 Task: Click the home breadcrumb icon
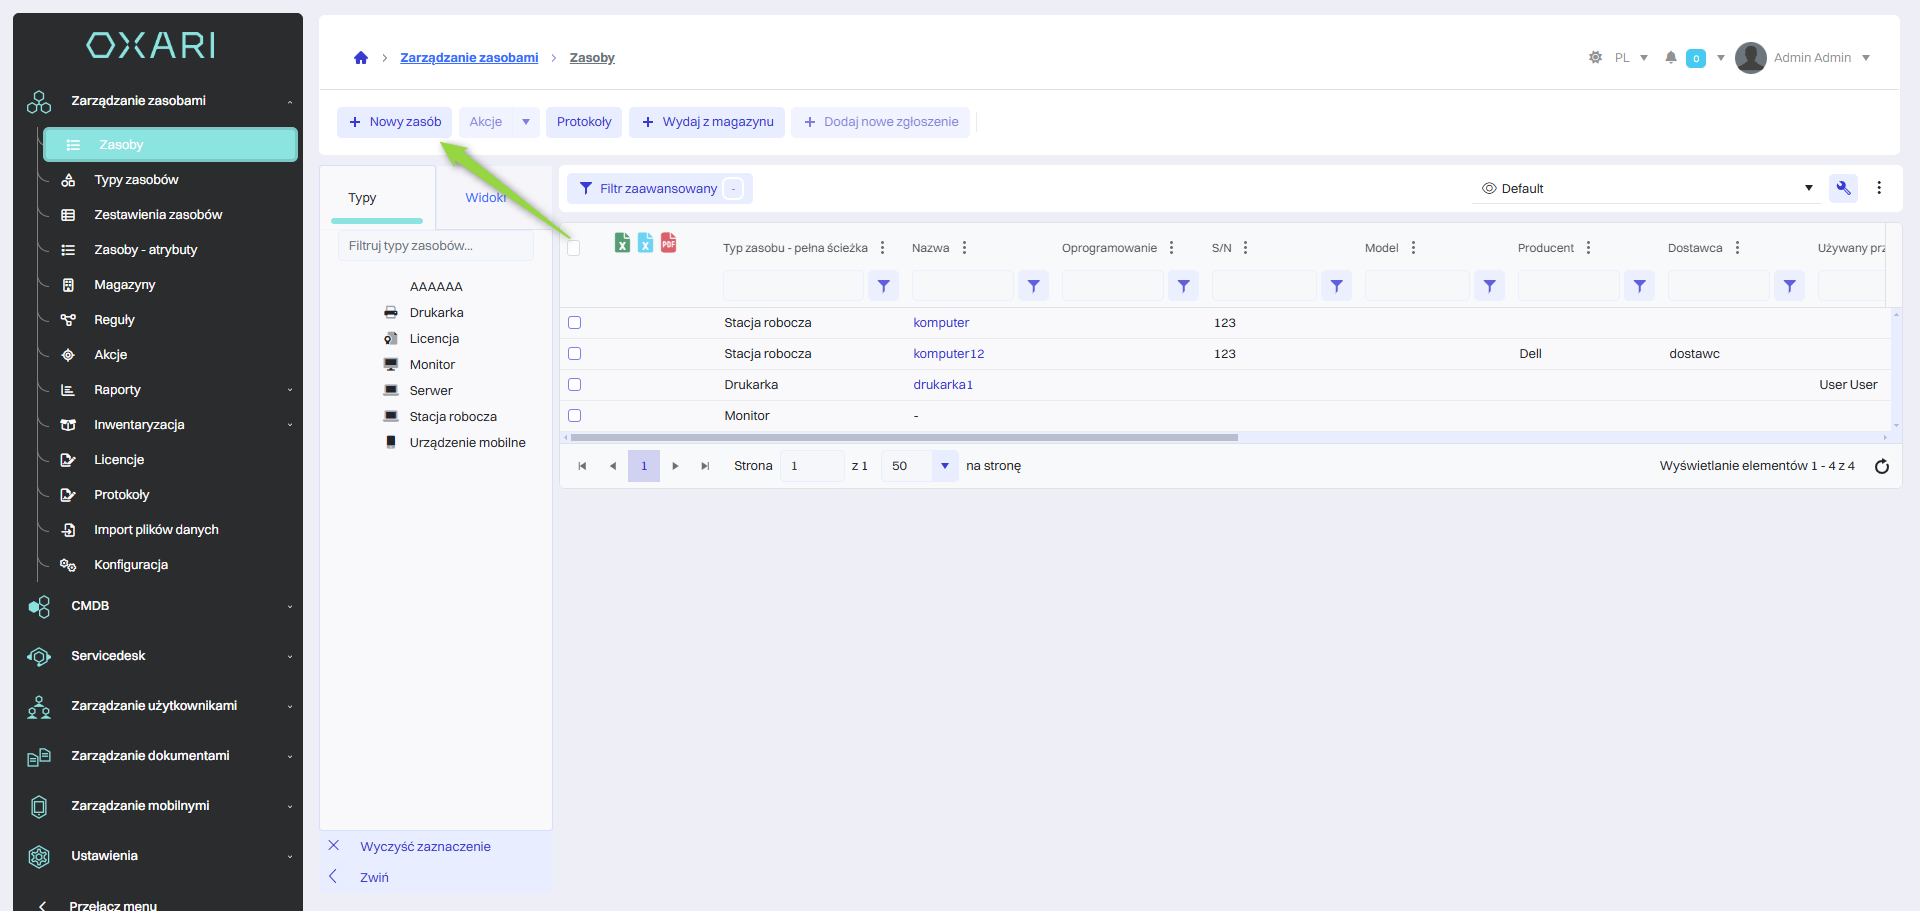(x=361, y=58)
